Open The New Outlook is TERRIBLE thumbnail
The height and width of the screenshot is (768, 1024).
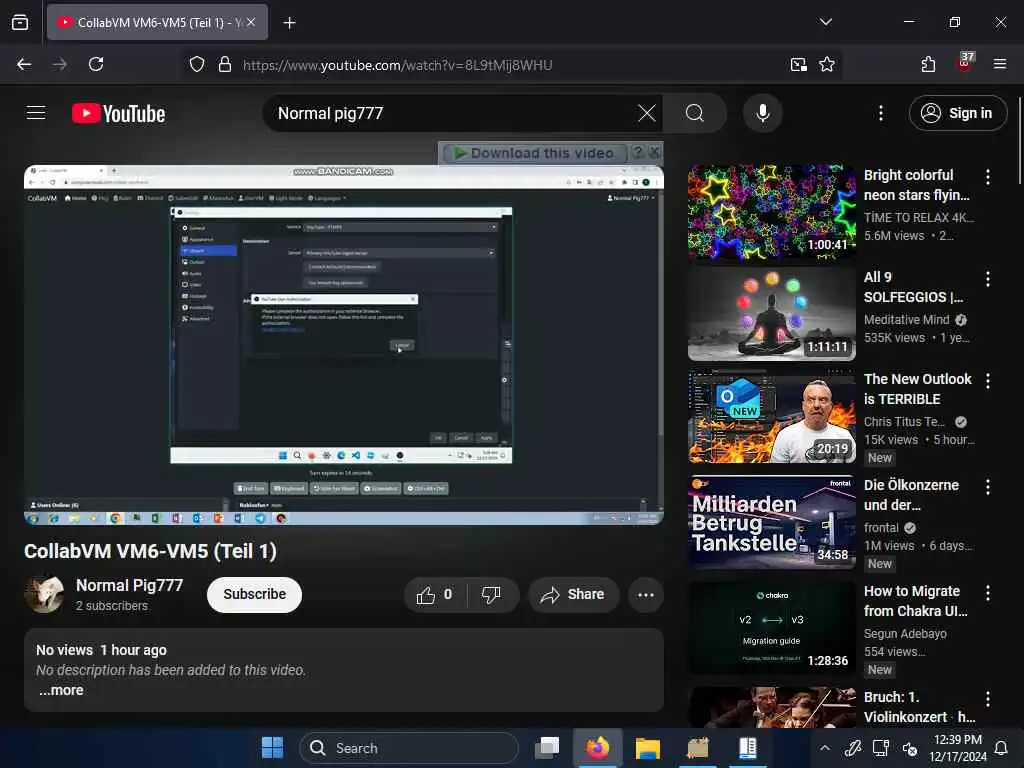pyautogui.click(x=771, y=416)
